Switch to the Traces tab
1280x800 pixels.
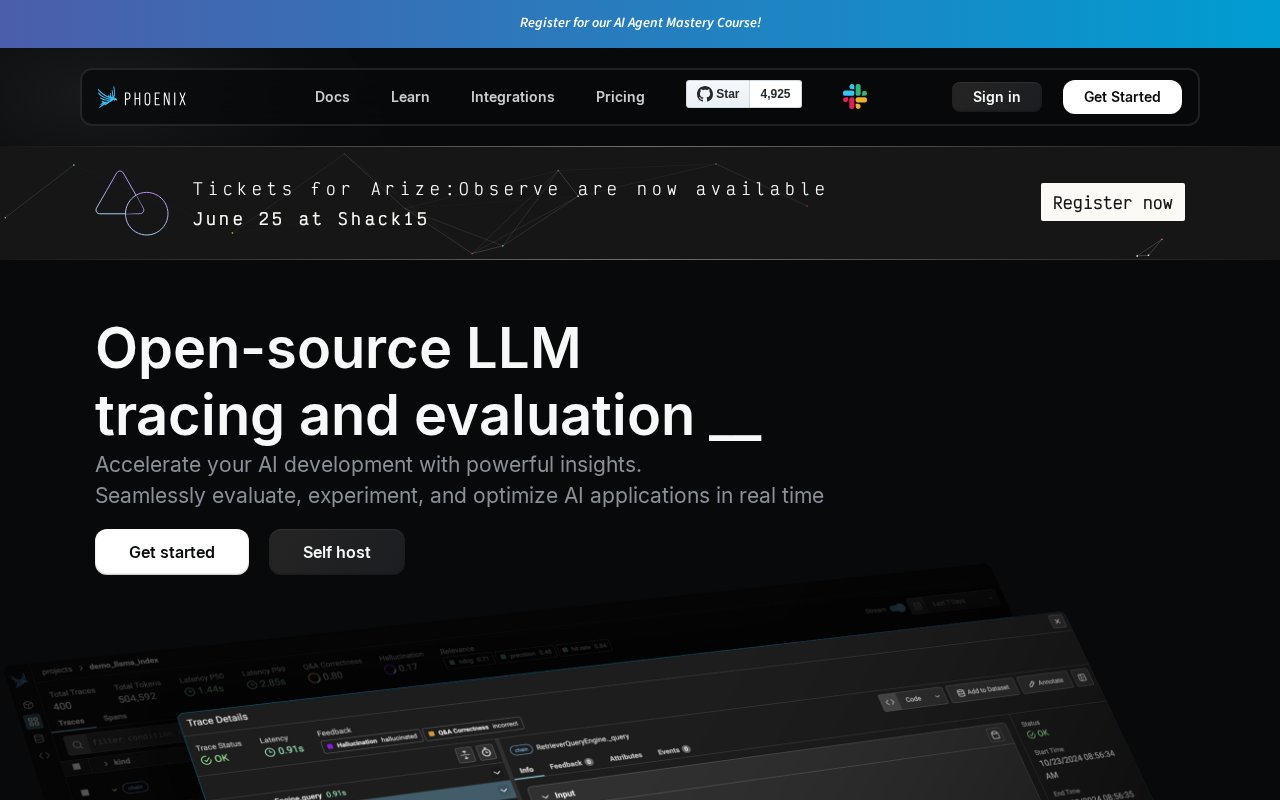[71, 722]
